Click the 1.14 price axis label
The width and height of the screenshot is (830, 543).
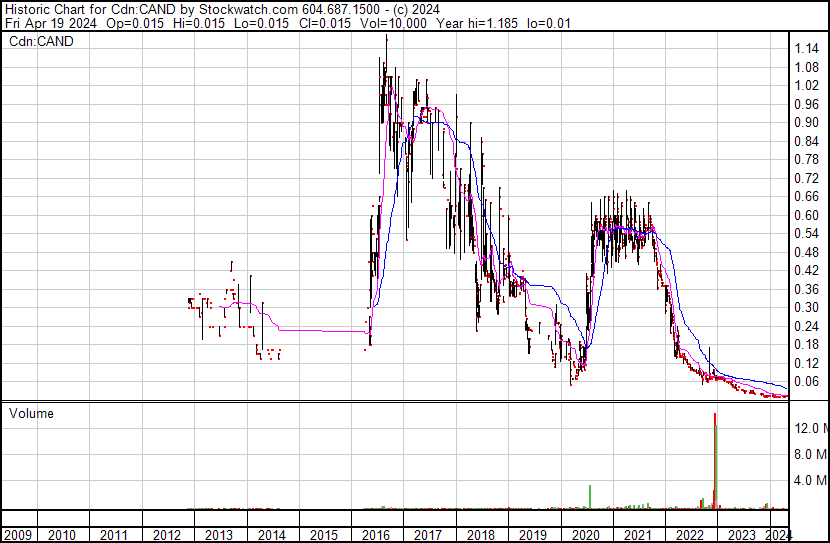tap(806, 49)
